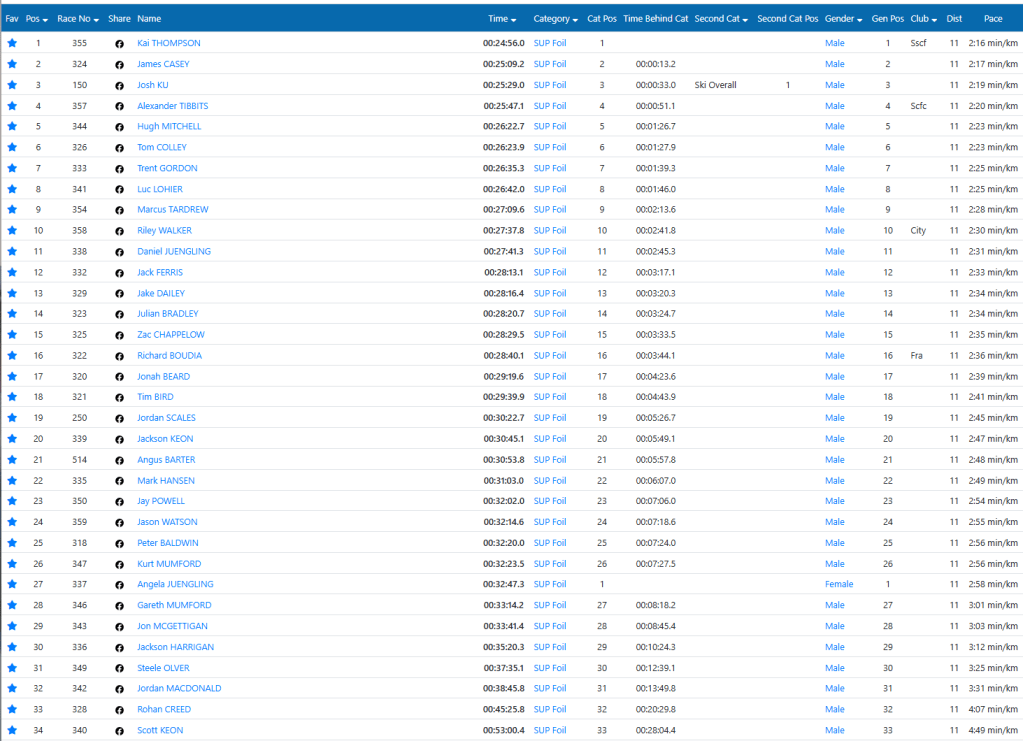
Task: Click the Club column header
Action: pyautogui.click(x=923, y=19)
